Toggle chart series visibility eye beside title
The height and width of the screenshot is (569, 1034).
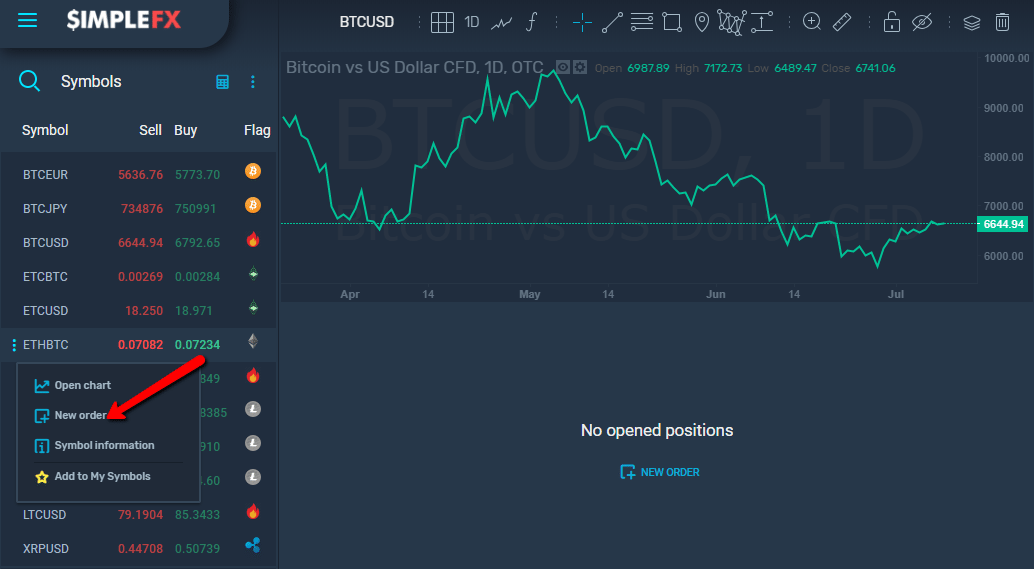pyautogui.click(x=563, y=68)
